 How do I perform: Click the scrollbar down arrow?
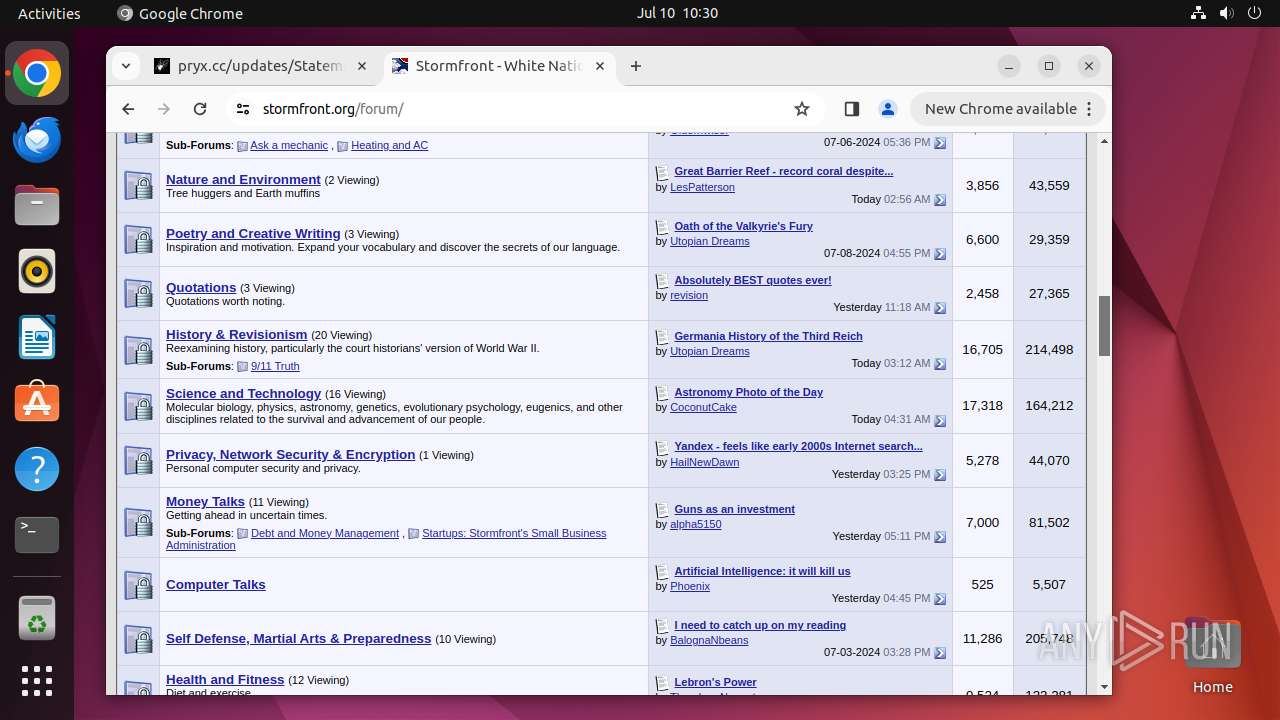[1104, 687]
